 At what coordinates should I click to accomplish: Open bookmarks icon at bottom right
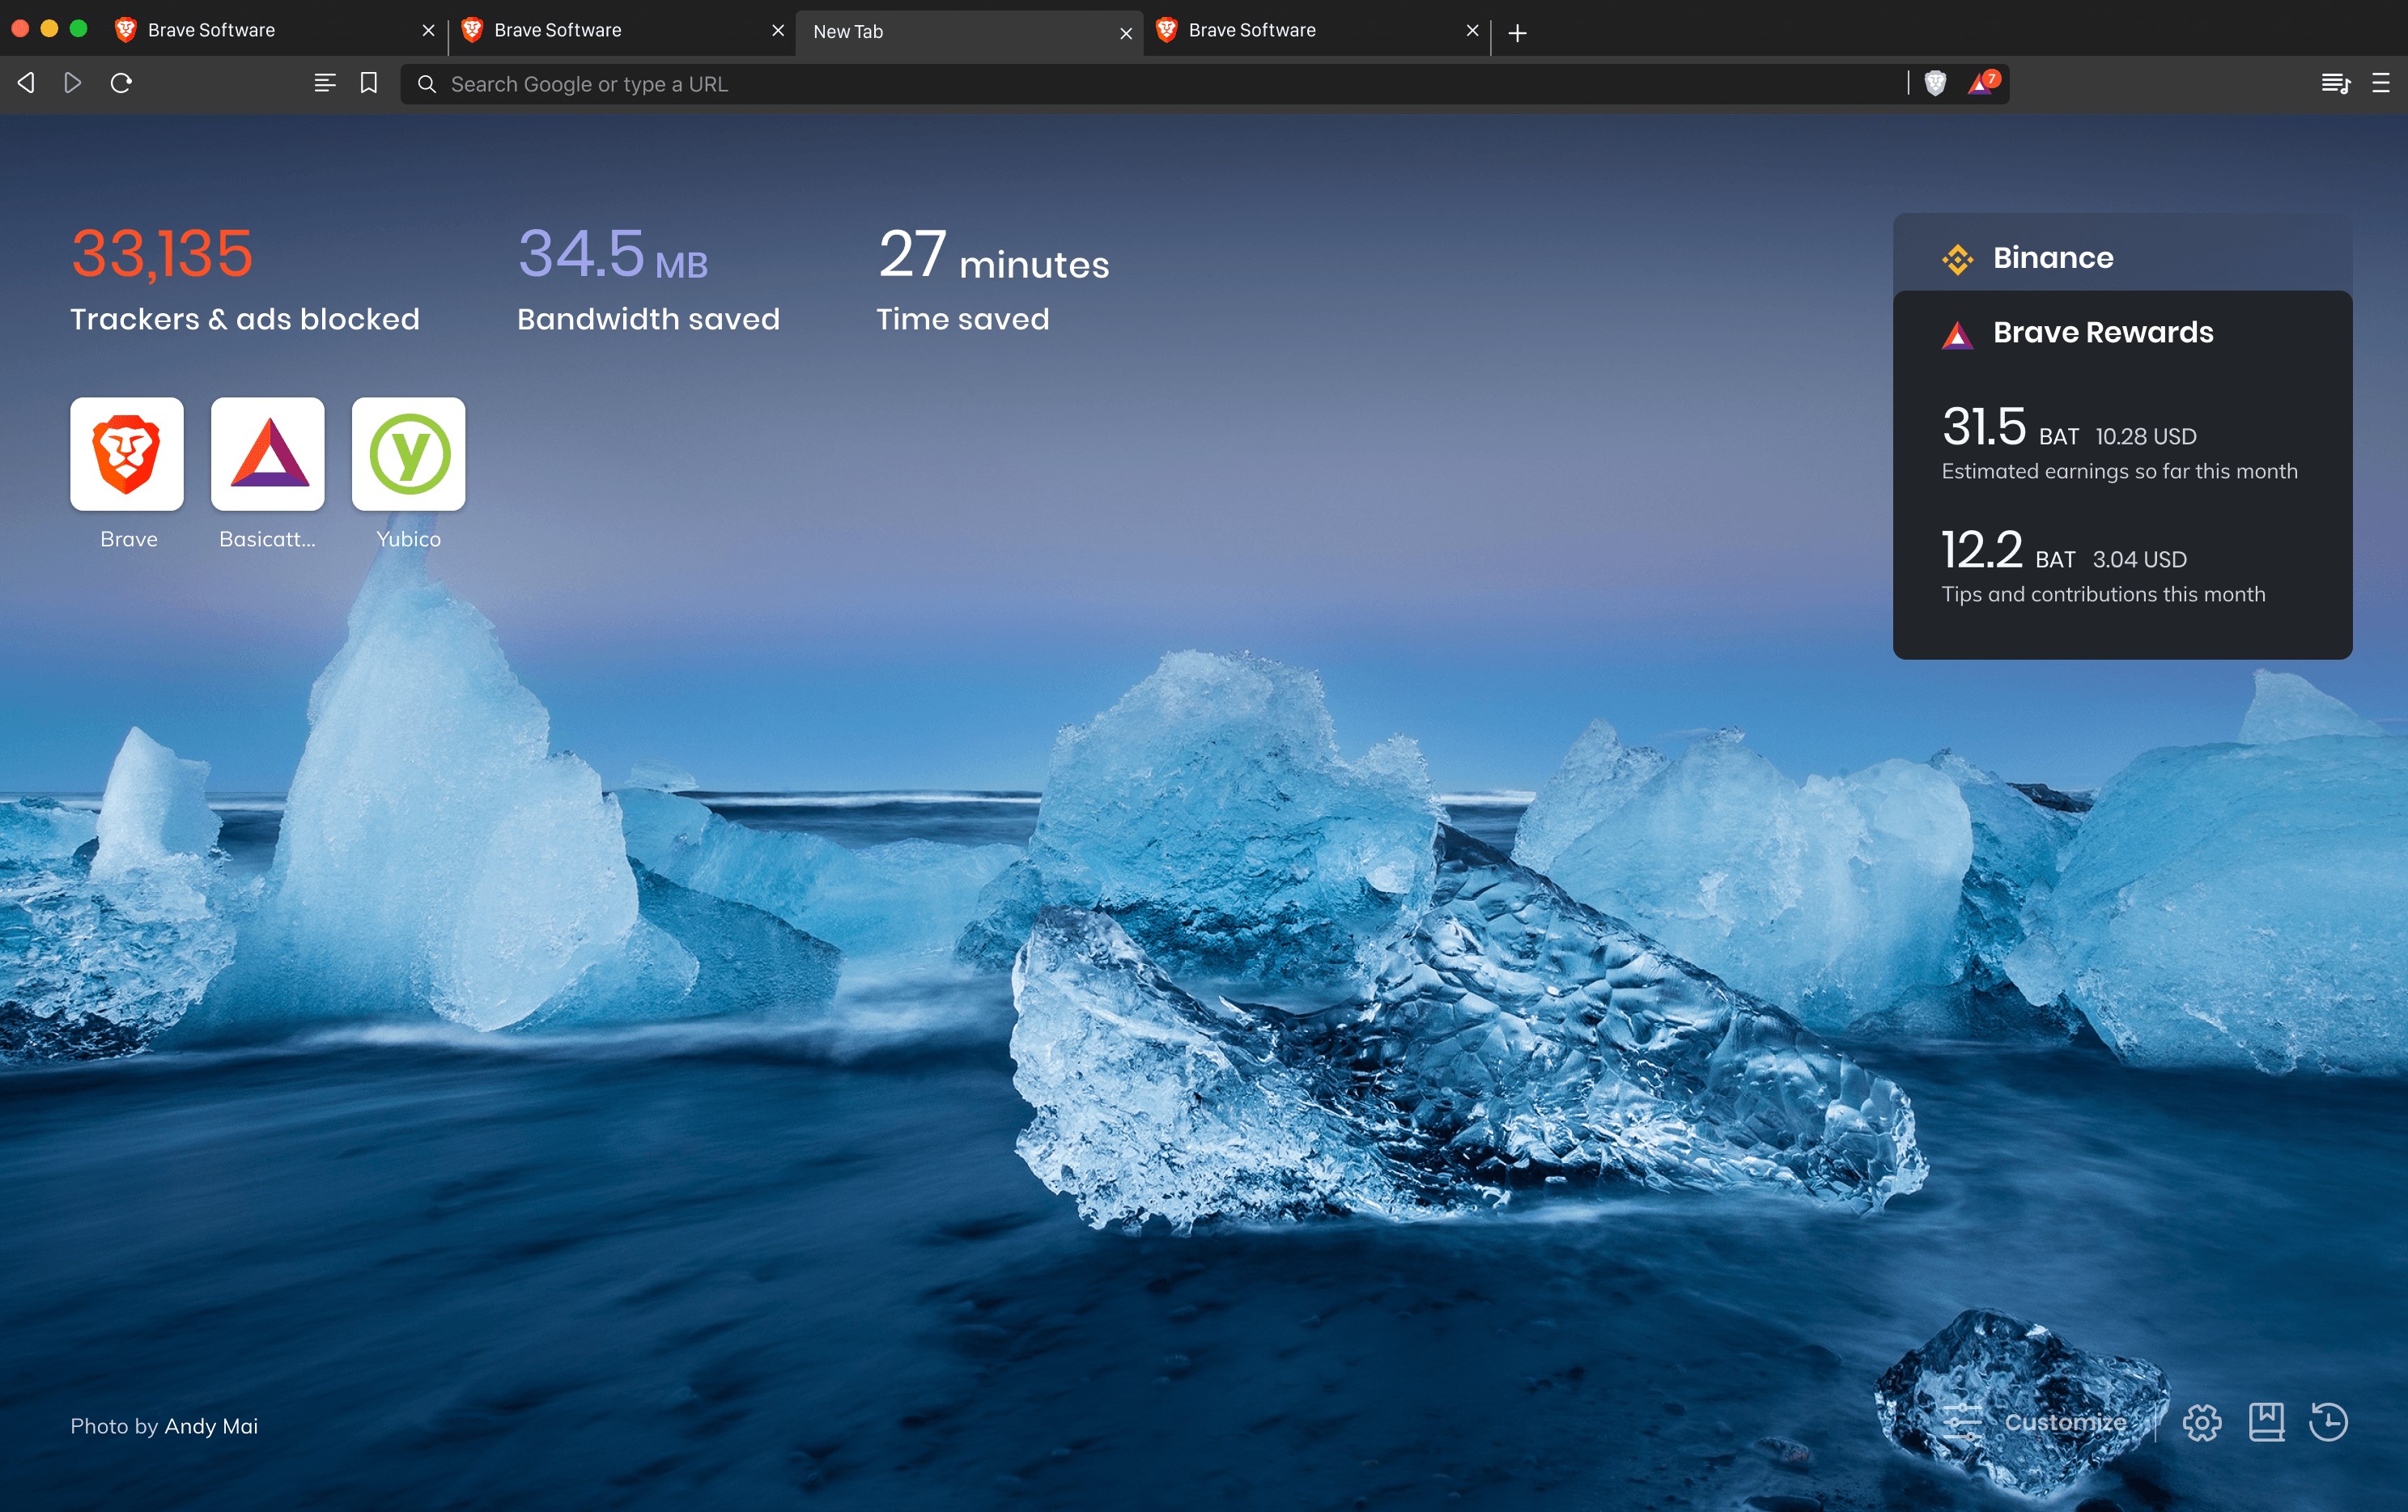(2266, 1422)
